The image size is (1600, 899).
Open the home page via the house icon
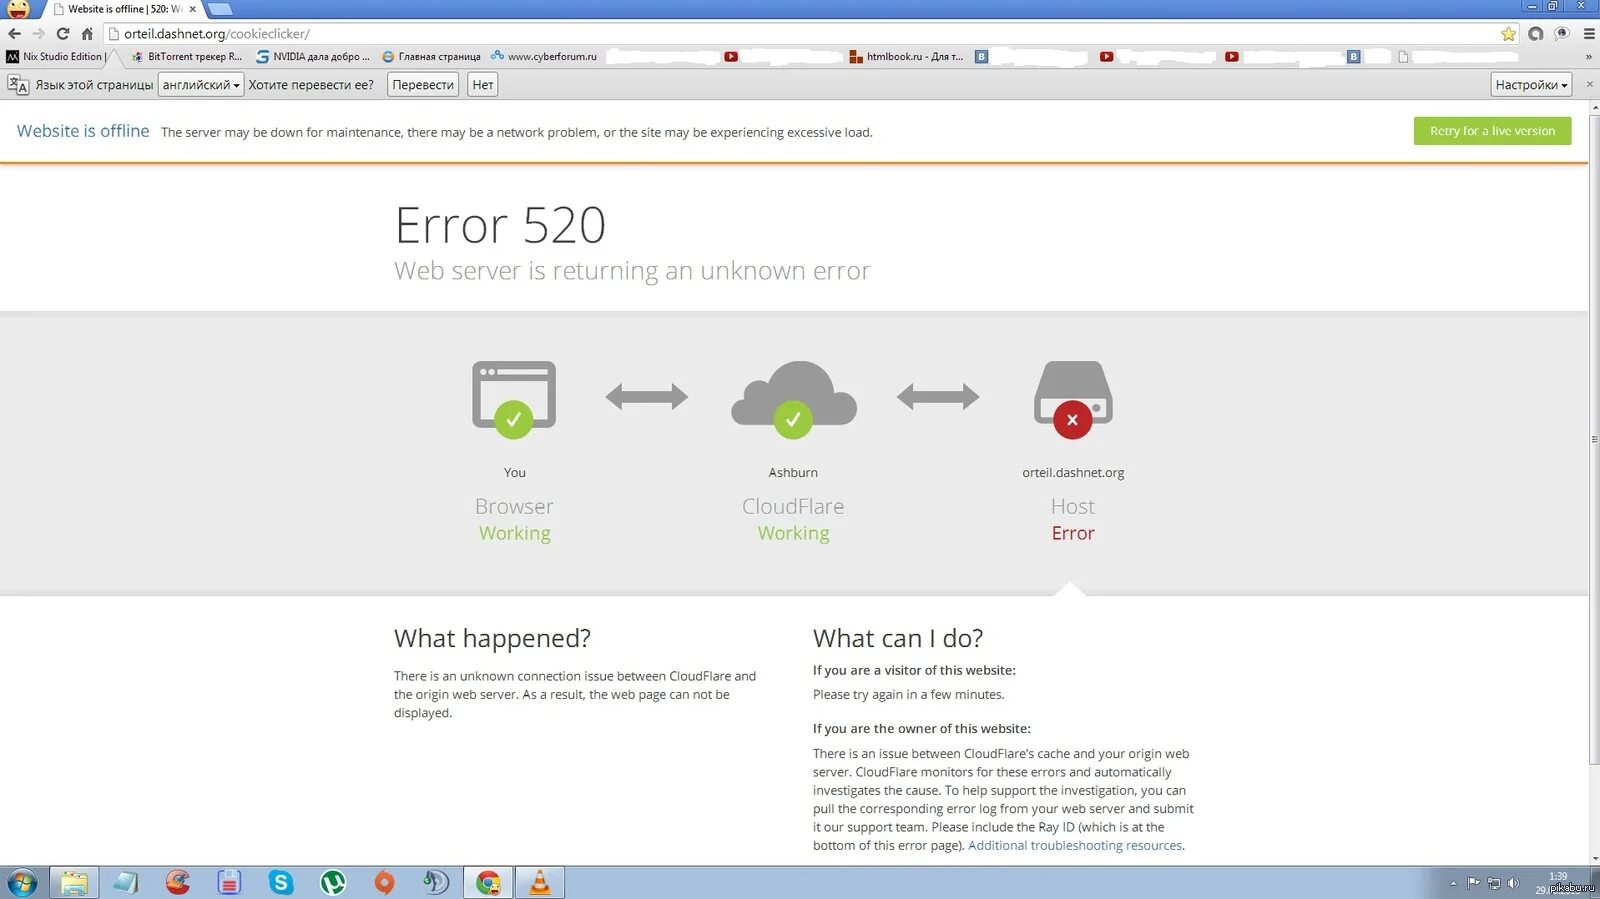pos(87,33)
